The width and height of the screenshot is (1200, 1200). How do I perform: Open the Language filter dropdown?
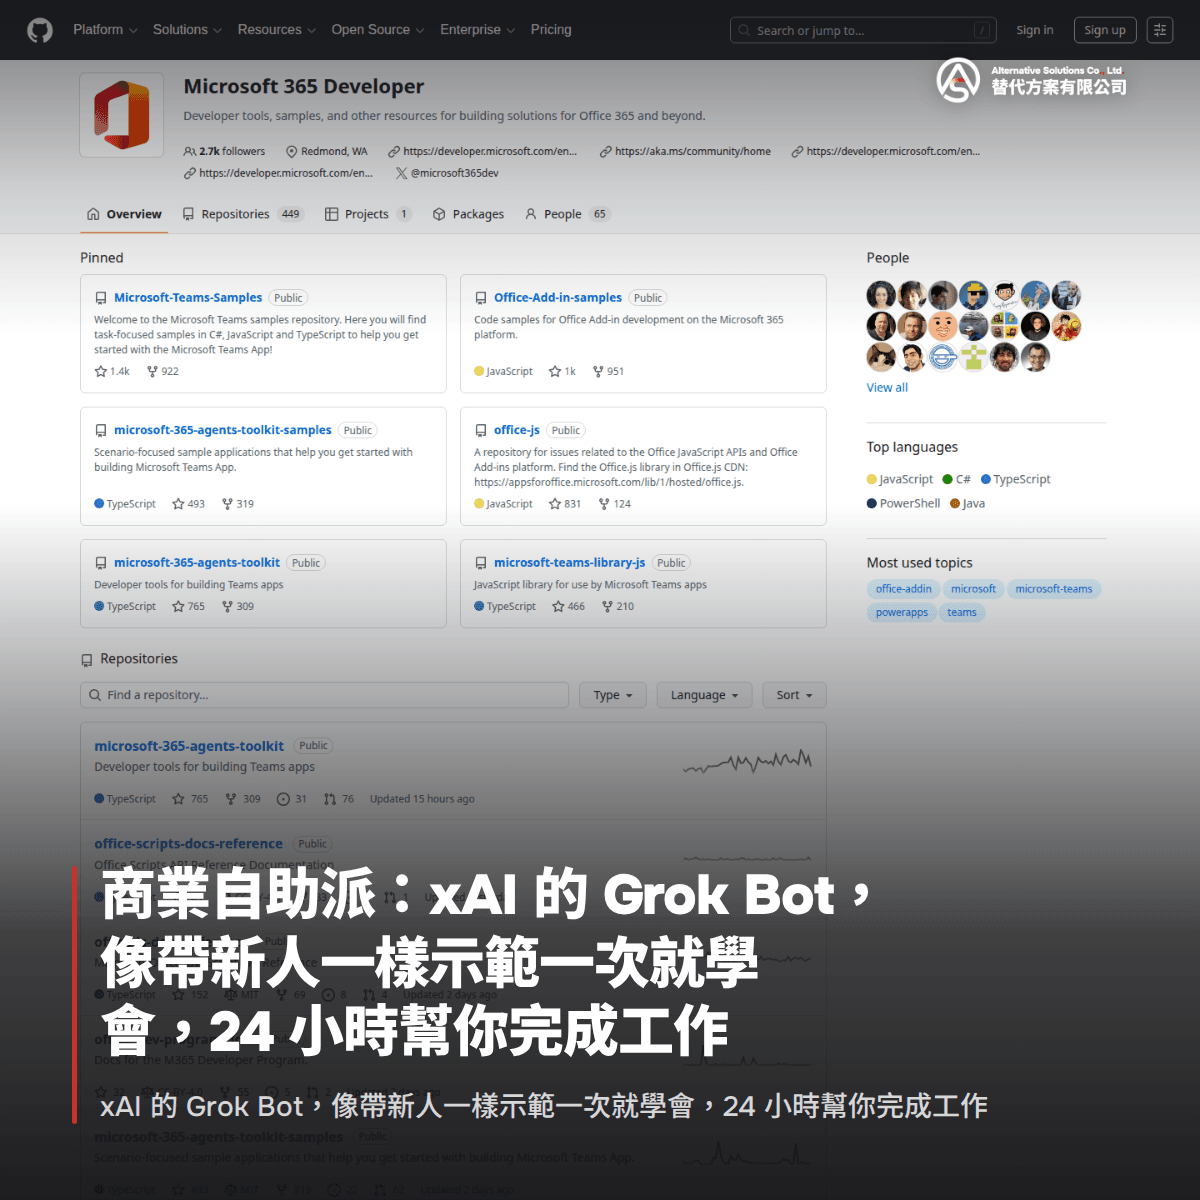click(704, 695)
